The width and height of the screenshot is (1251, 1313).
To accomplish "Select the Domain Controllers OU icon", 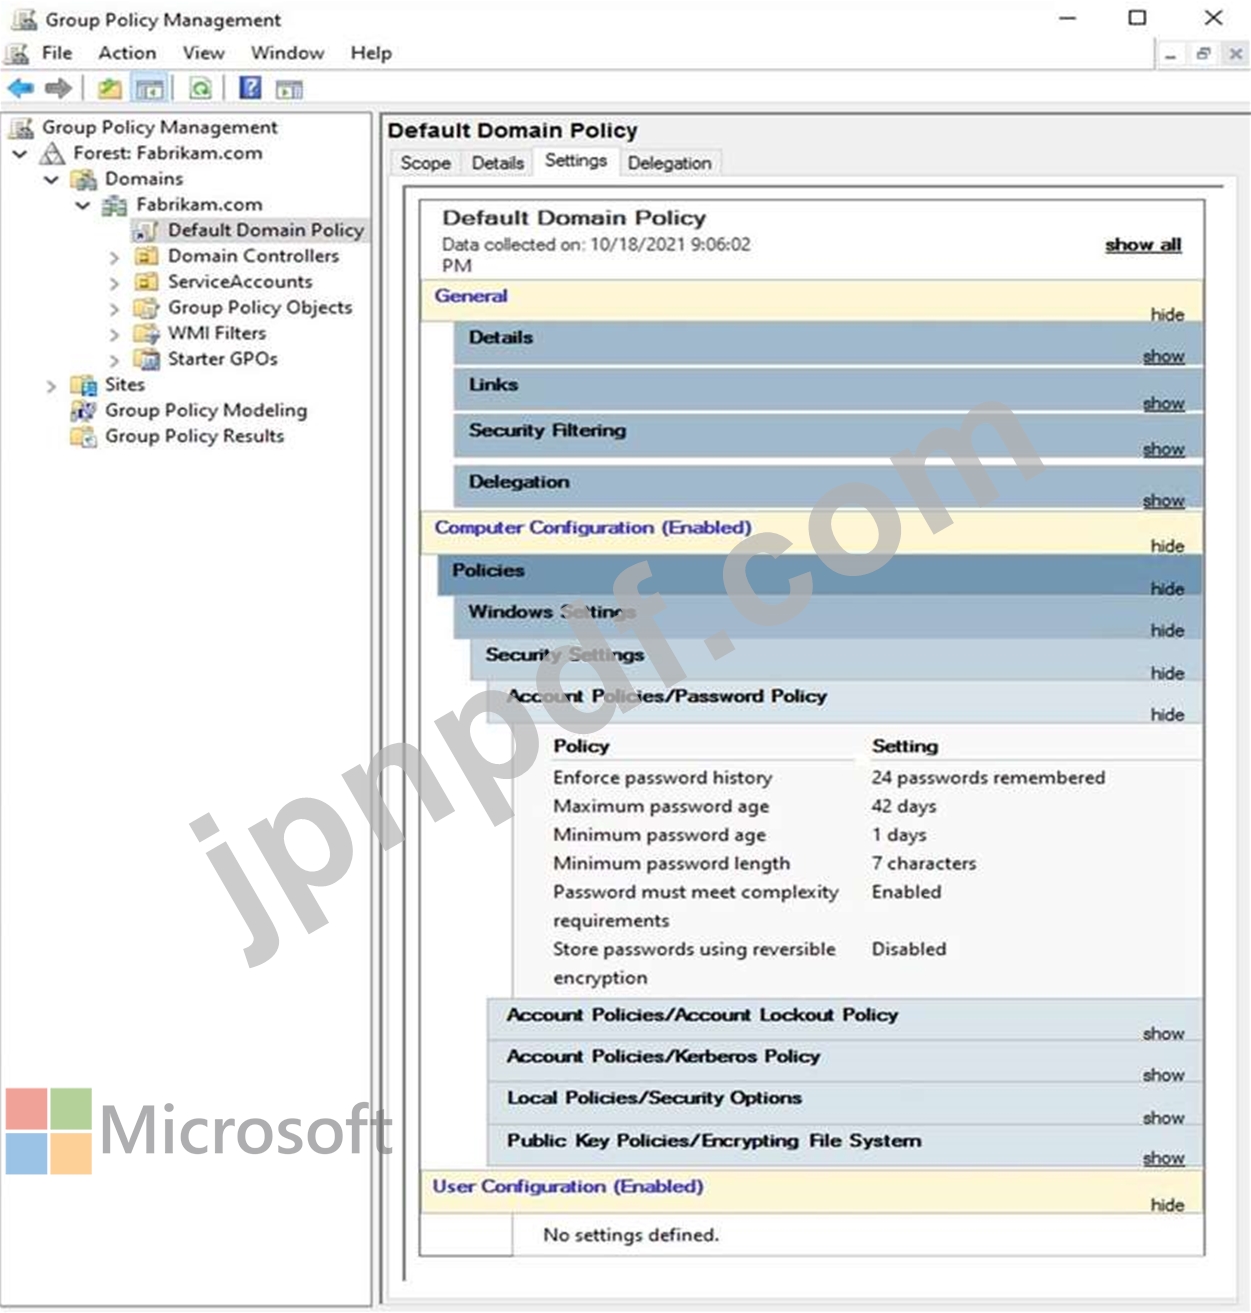I will (146, 256).
